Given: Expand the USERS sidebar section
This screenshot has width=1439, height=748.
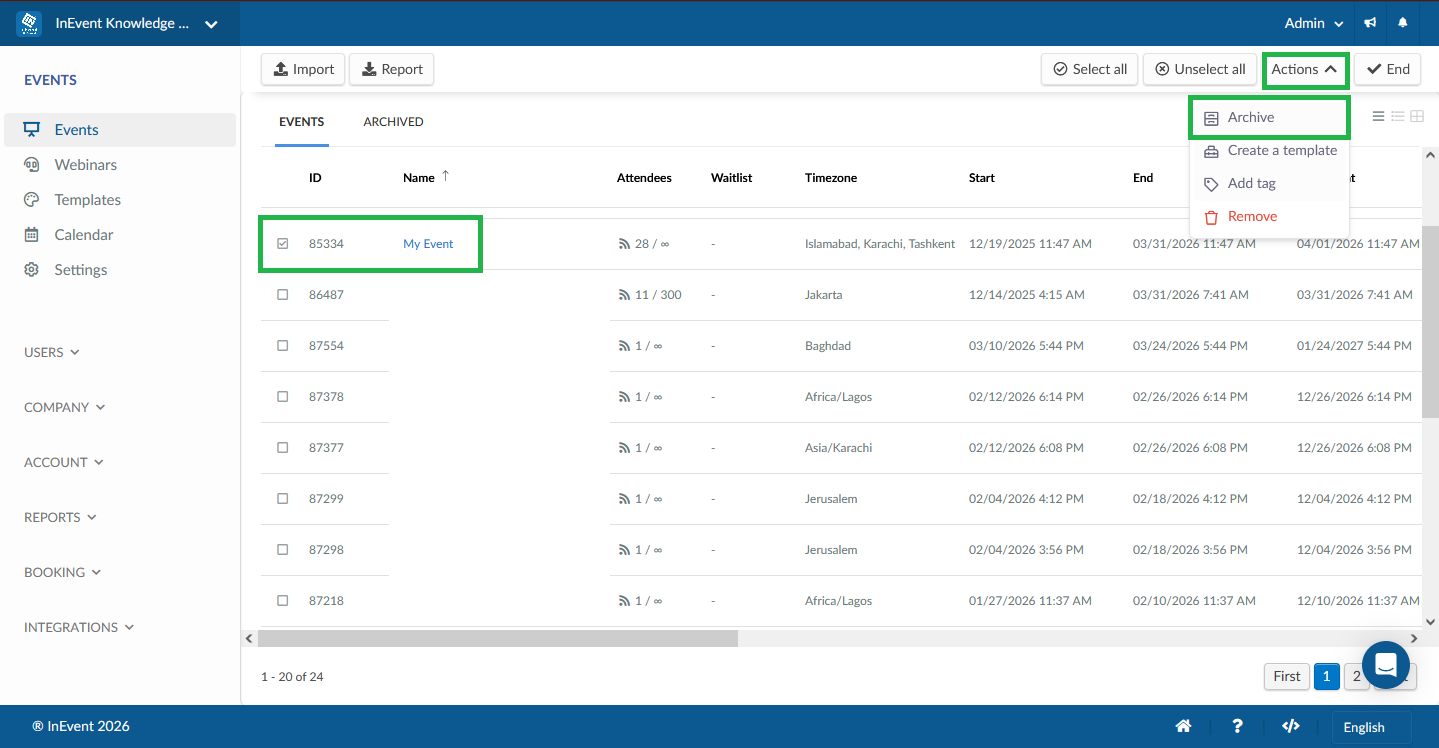Looking at the screenshot, I should tap(52, 352).
